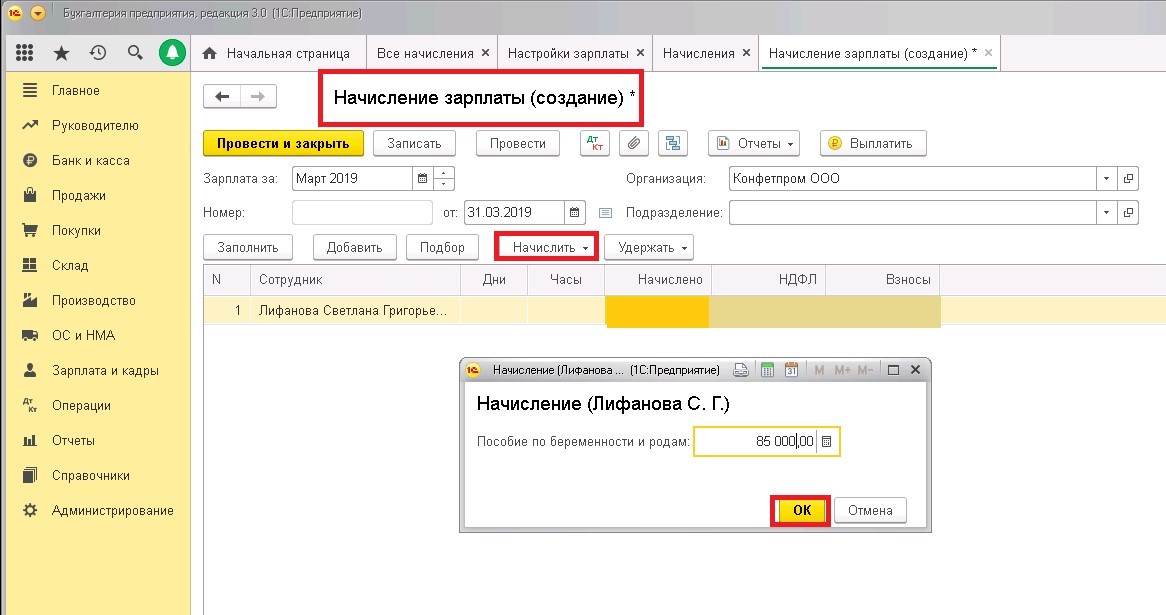Screen dimensions: 1166x615
Task: Expand the Начислить dropdown
Action: click(545, 247)
